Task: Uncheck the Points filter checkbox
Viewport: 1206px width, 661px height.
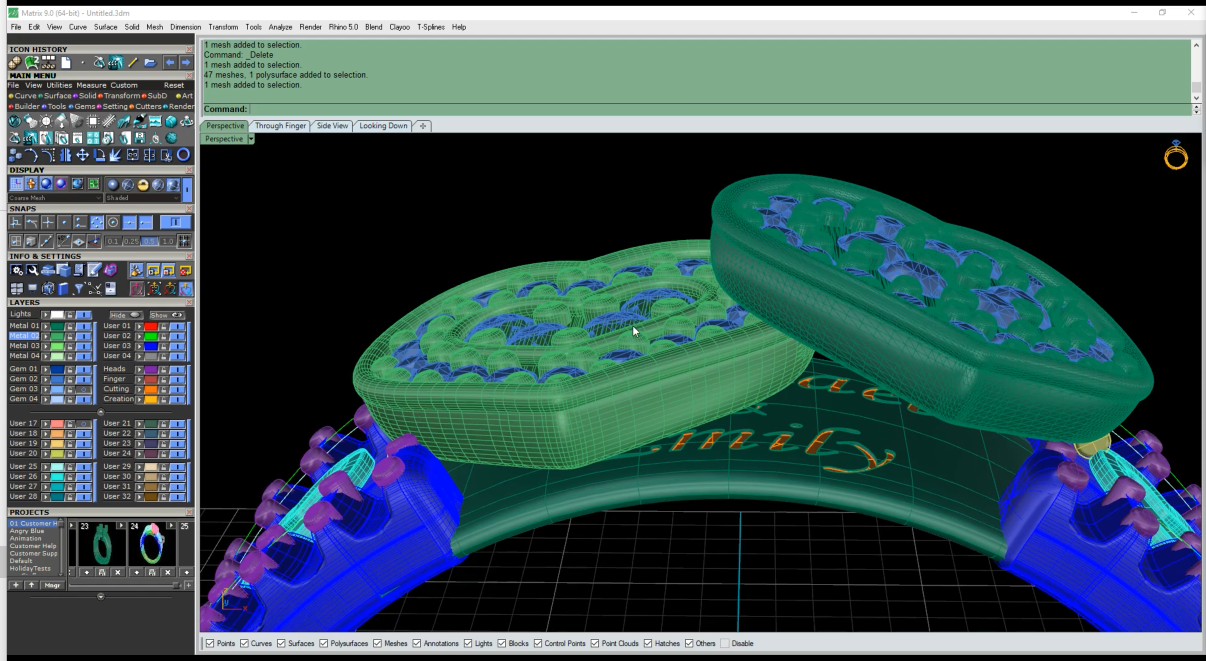Action: pyautogui.click(x=210, y=643)
